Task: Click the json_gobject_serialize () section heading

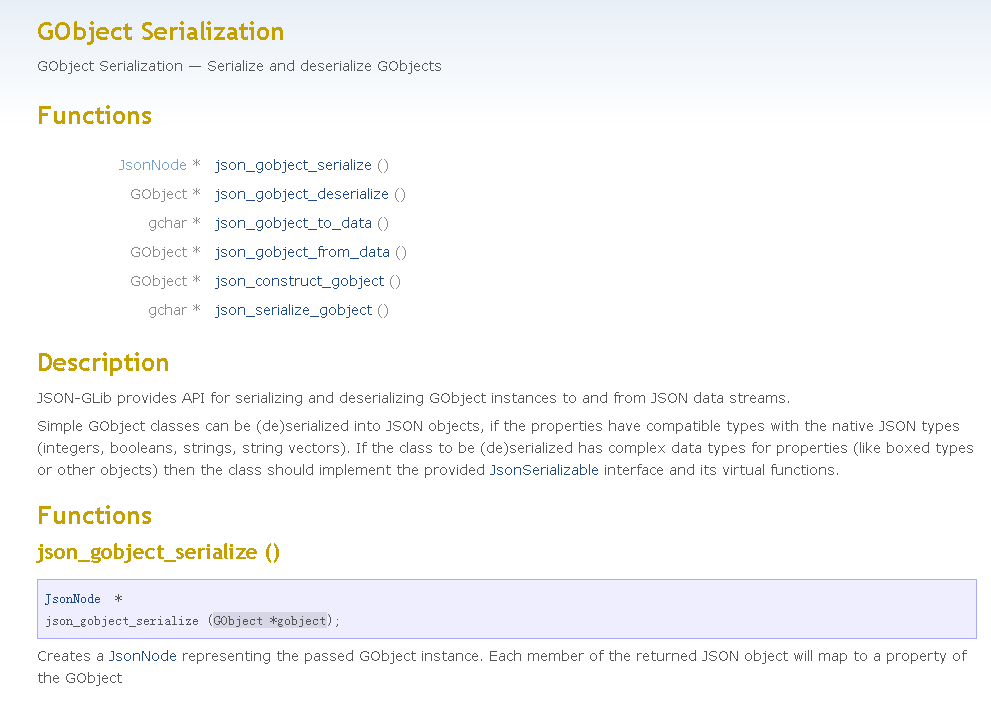Action: pos(158,551)
